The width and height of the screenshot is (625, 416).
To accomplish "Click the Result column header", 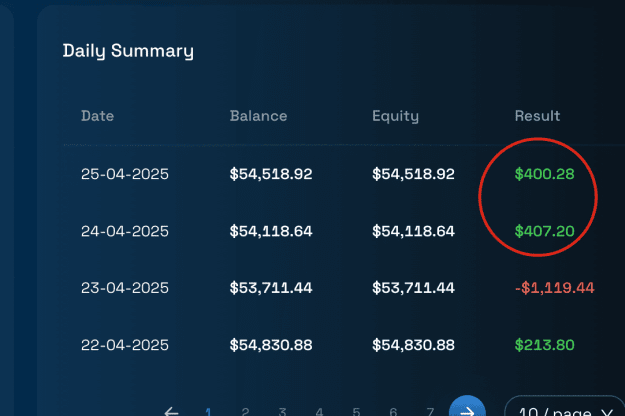I will pyautogui.click(x=537, y=116).
